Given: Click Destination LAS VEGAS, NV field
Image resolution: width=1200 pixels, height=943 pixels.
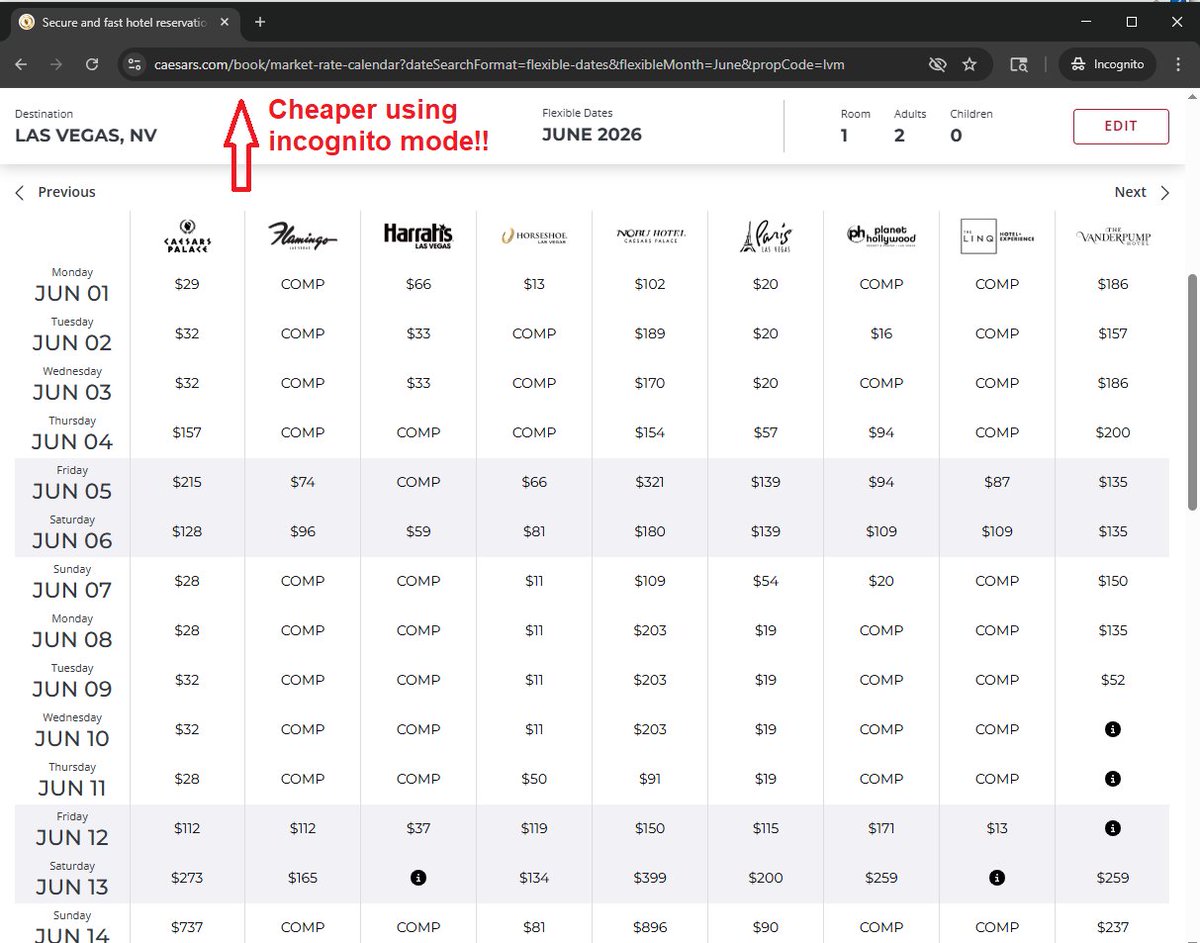Looking at the screenshot, I should click(x=86, y=127).
